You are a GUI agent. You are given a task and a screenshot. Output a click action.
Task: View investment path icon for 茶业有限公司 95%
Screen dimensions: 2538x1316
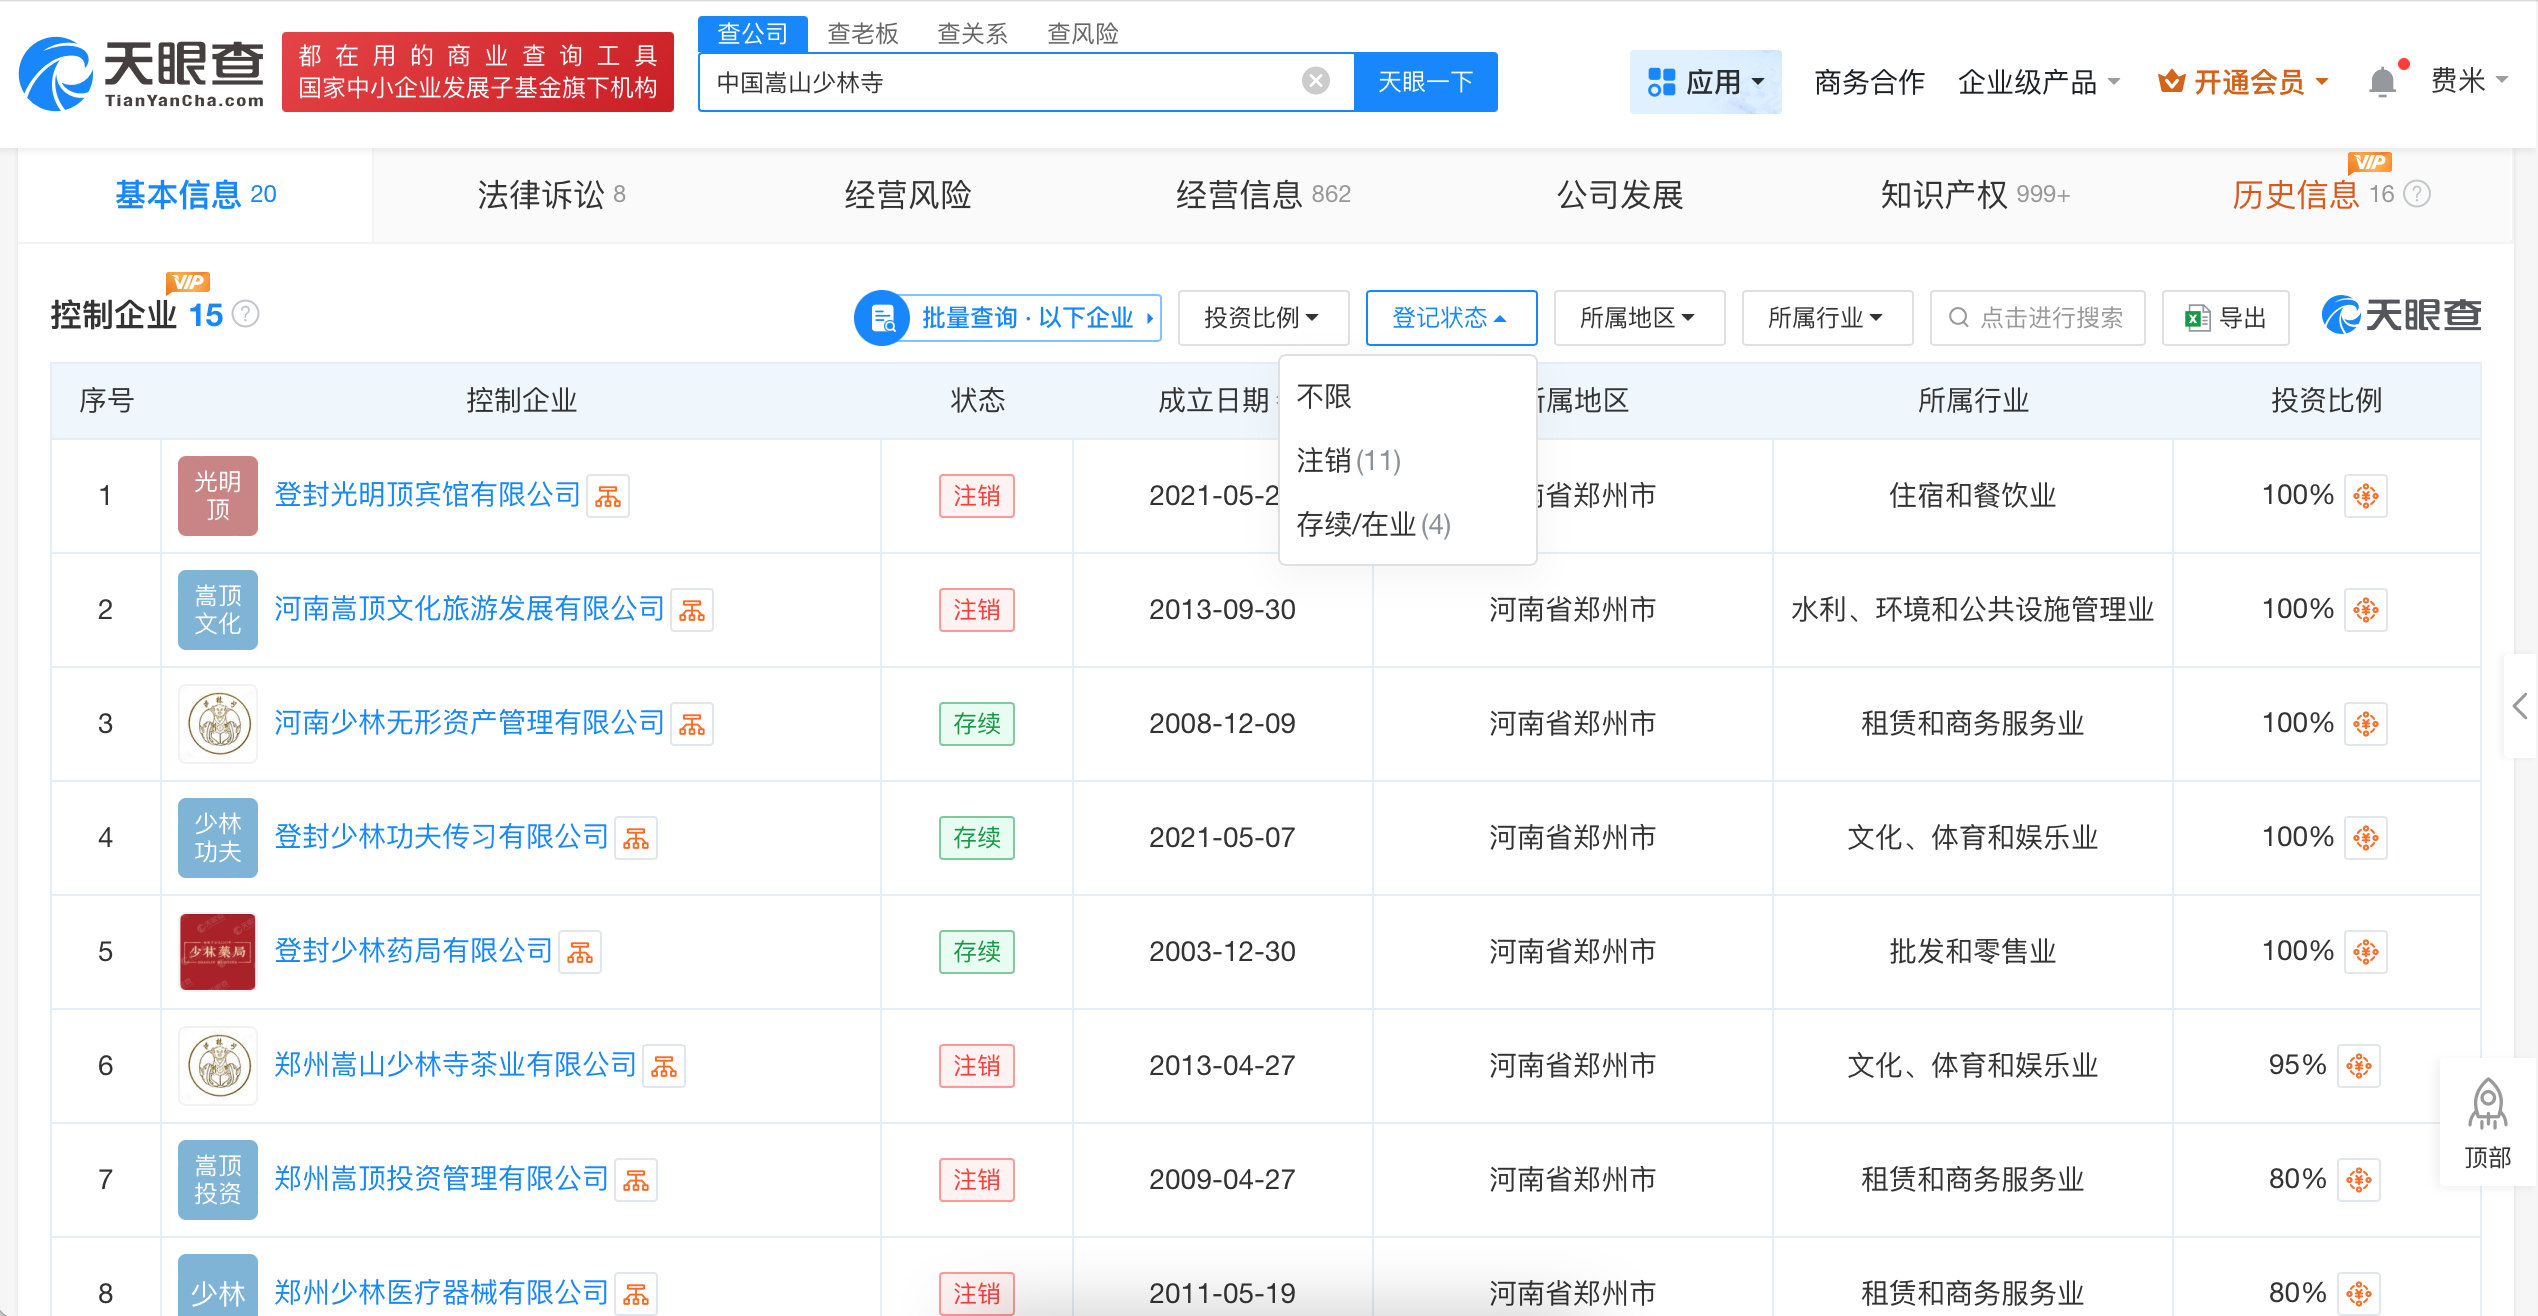[x=2359, y=1066]
